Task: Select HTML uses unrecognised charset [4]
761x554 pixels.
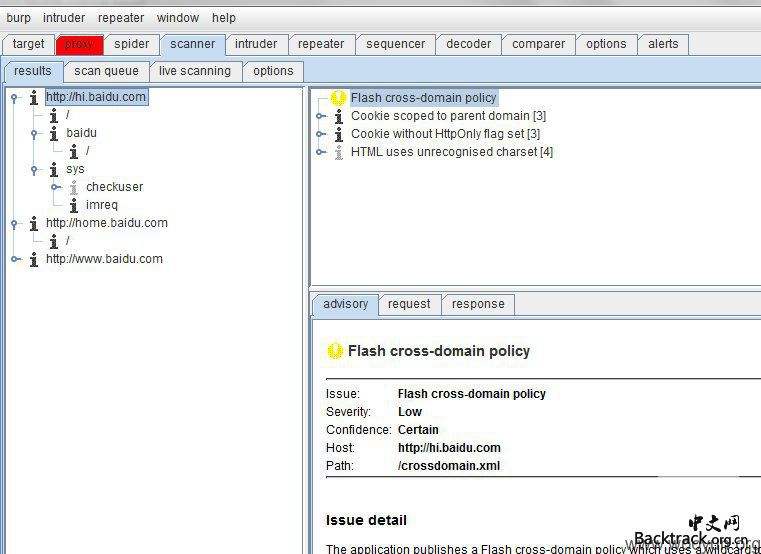Action: click(x=452, y=152)
